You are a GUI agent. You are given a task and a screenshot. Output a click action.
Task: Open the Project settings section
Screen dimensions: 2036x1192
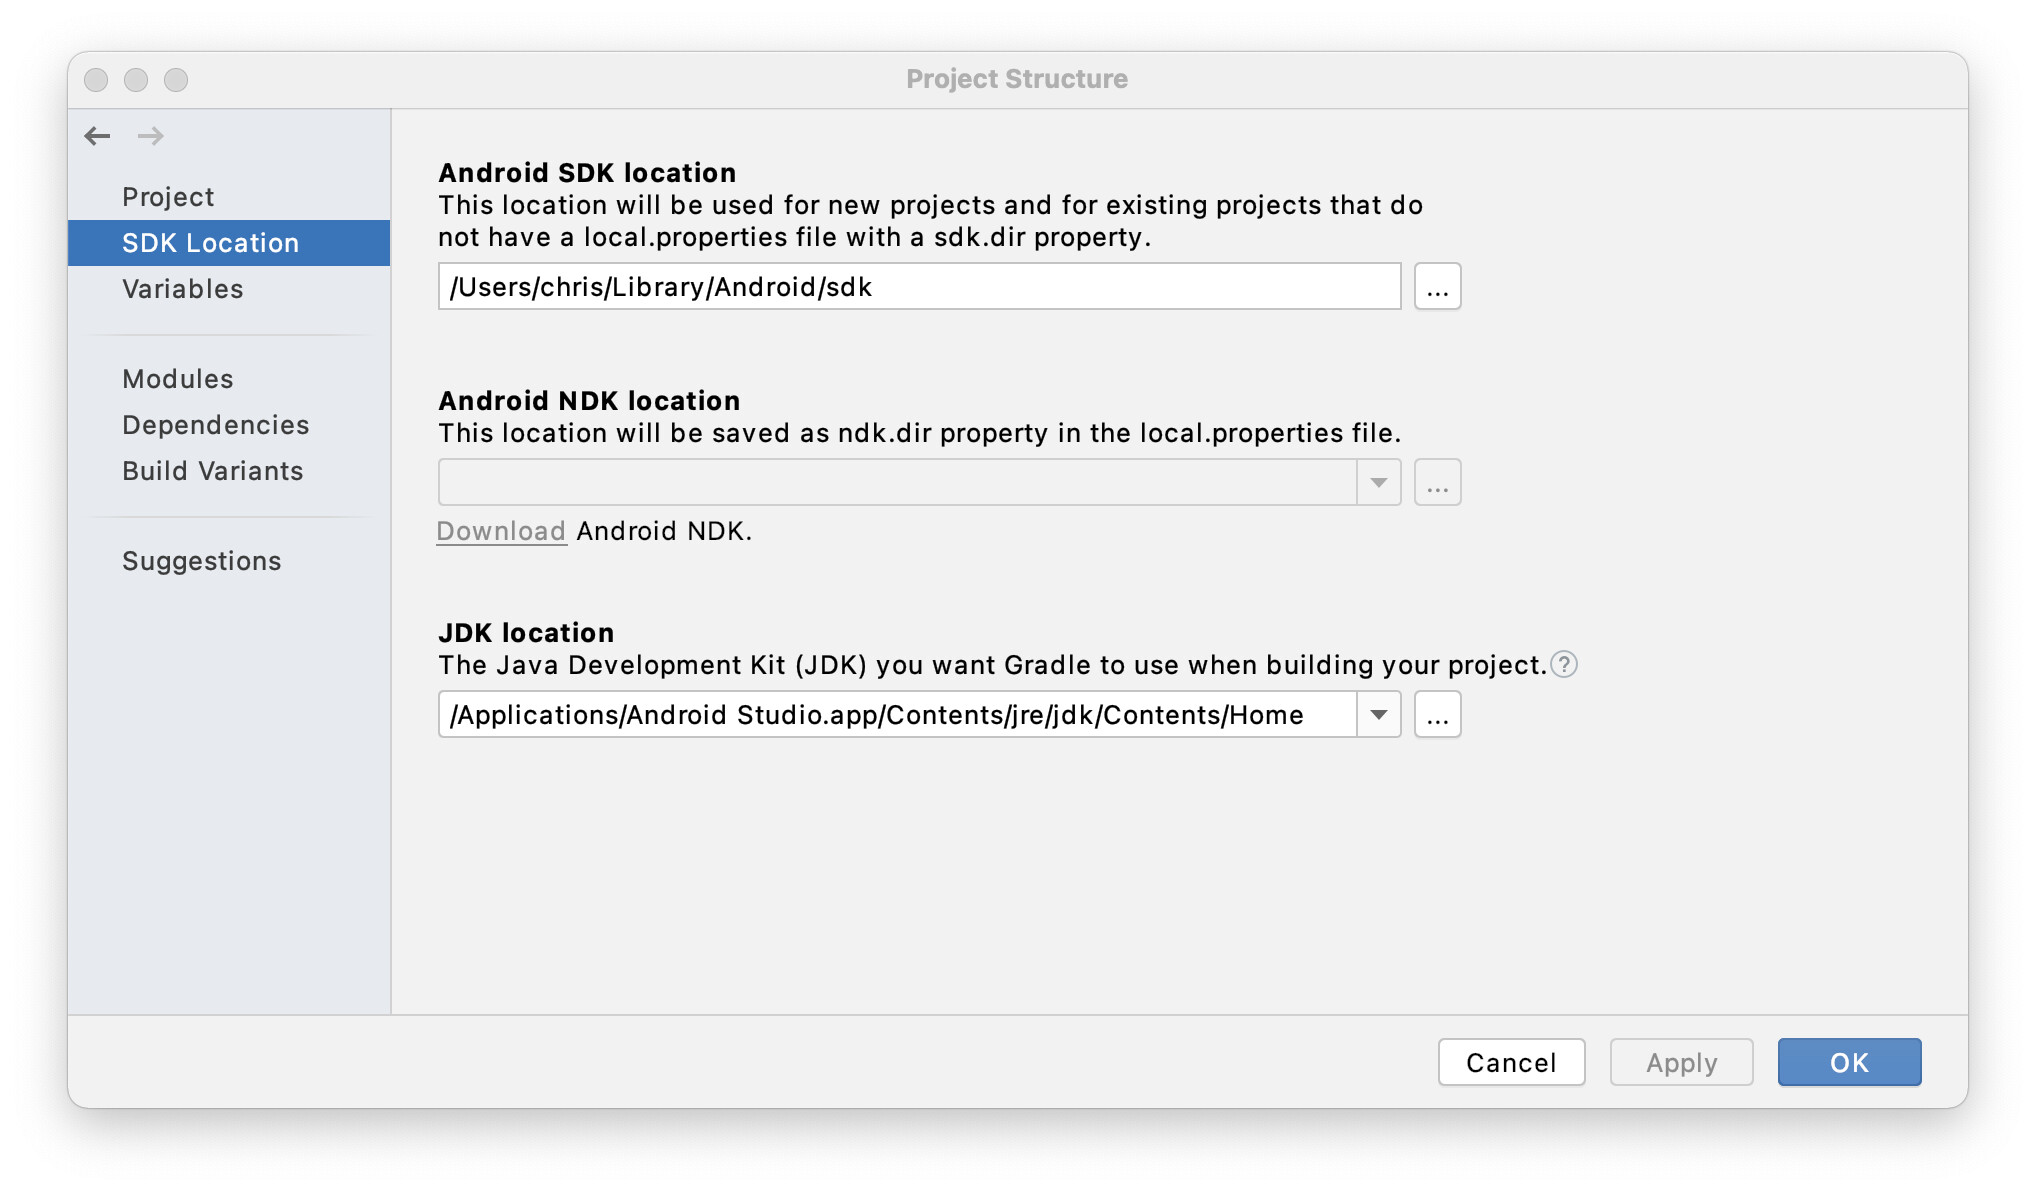point(168,197)
